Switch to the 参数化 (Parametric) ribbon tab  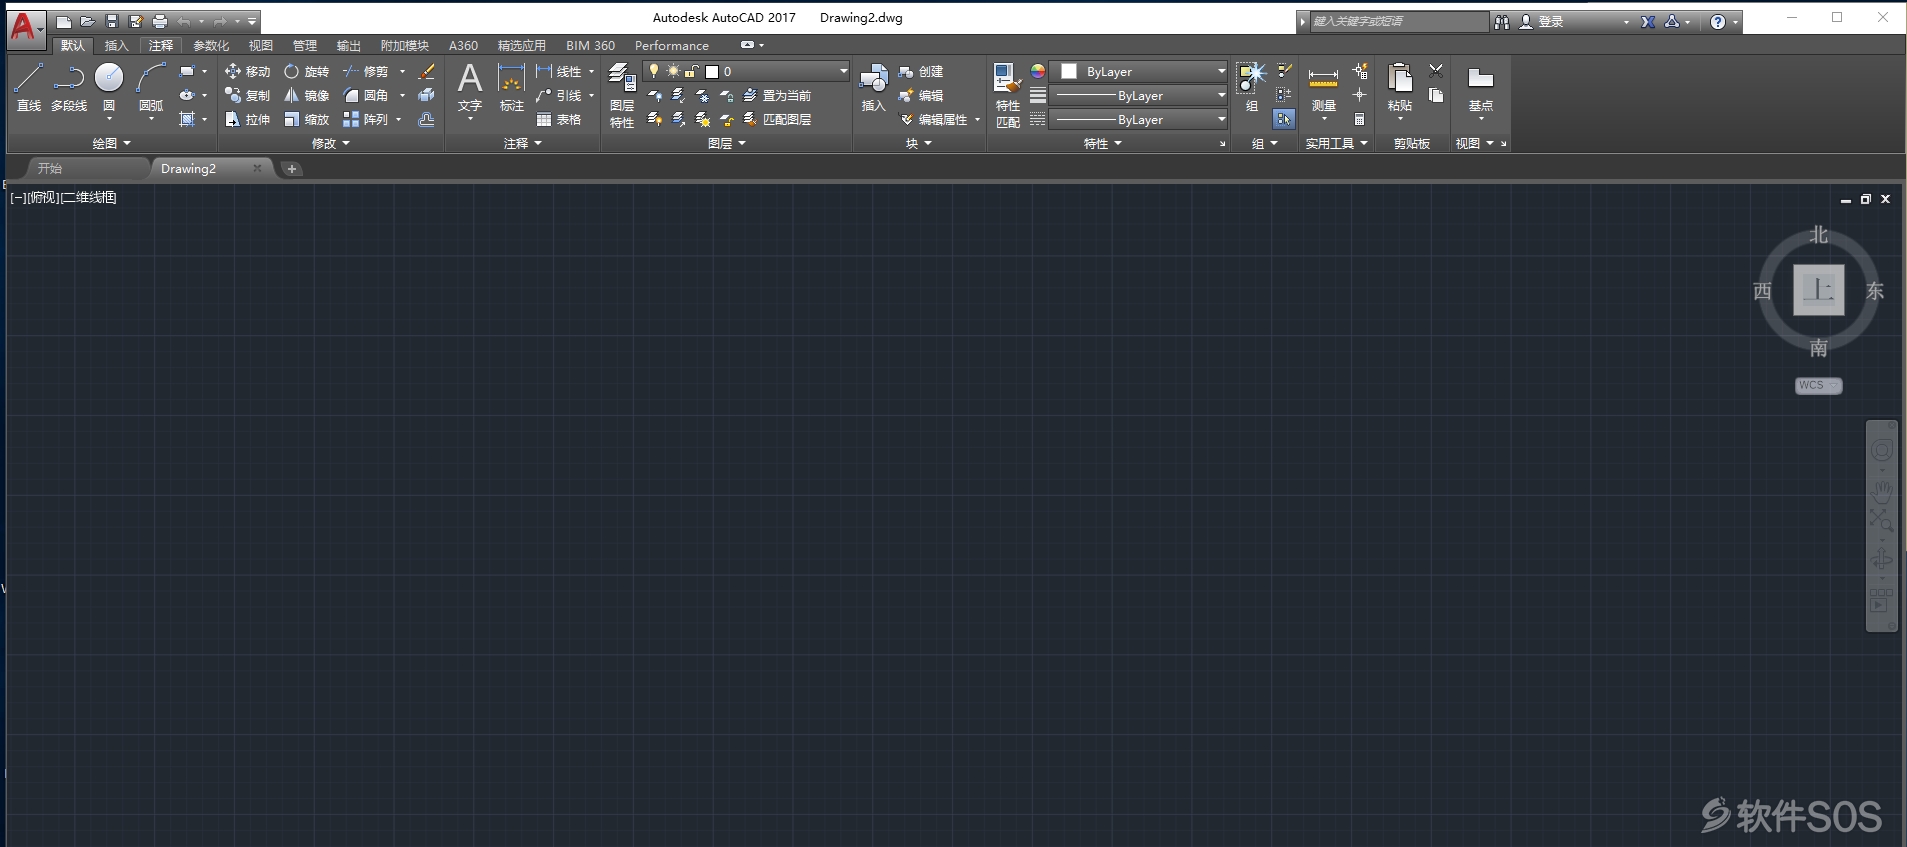click(x=211, y=45)
